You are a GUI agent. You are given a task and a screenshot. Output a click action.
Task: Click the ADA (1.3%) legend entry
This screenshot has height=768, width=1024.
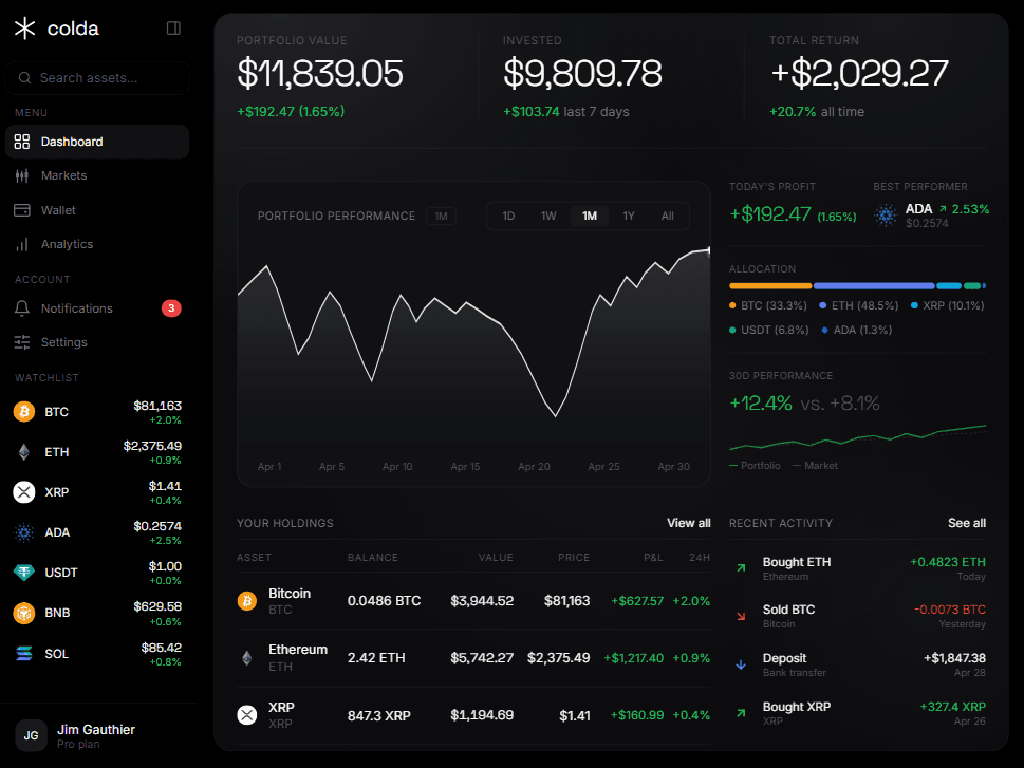point(856,330)
